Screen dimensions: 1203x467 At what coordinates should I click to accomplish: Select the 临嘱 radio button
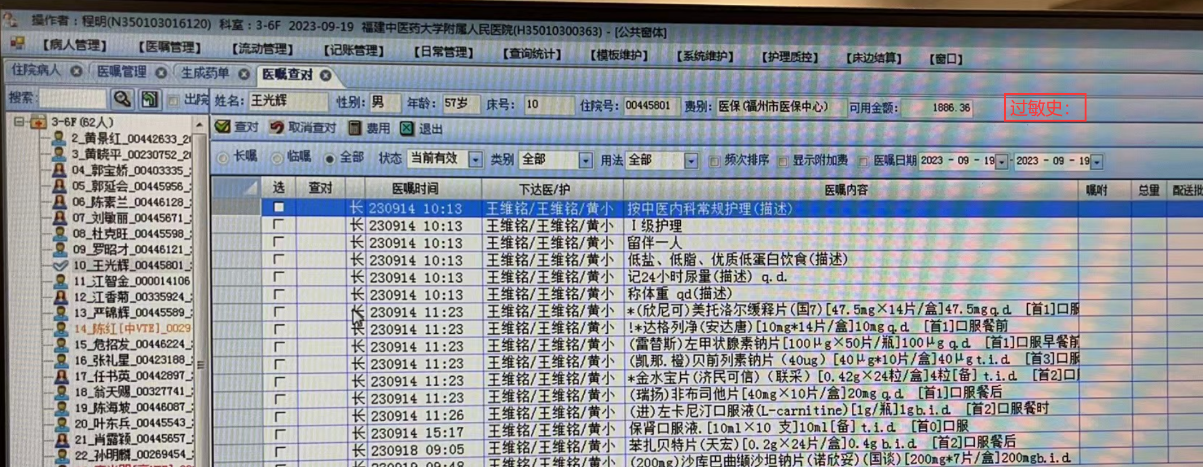(x=276, y=158)
